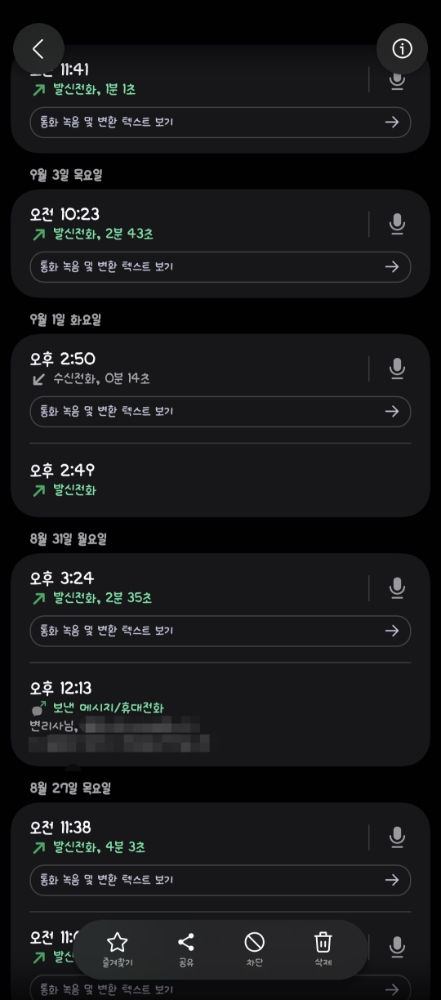Delete history with 삭제 trash icon
Viewport: 441px width, 1000px height.
tap(323, 949)
